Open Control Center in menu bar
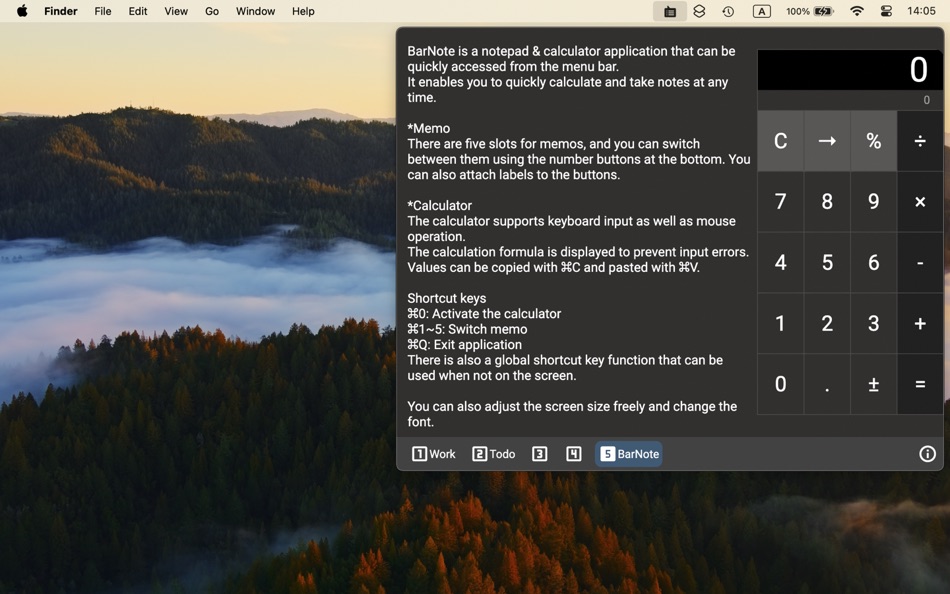 tap(886, 11)
